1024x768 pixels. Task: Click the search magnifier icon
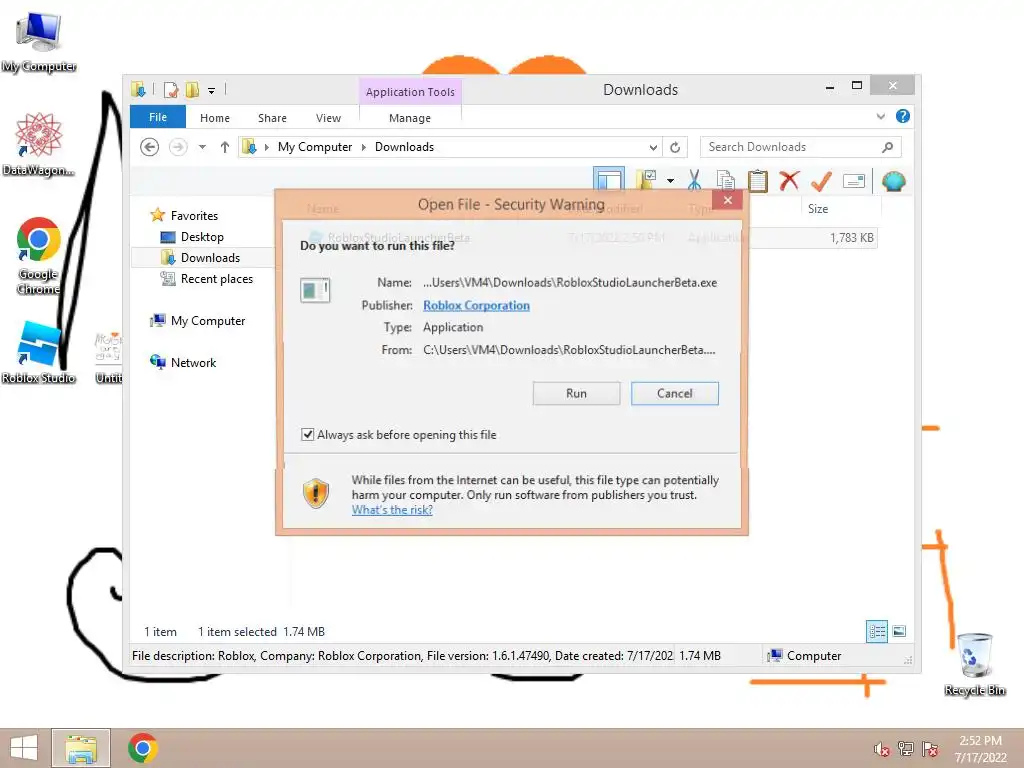click(888, 147)
